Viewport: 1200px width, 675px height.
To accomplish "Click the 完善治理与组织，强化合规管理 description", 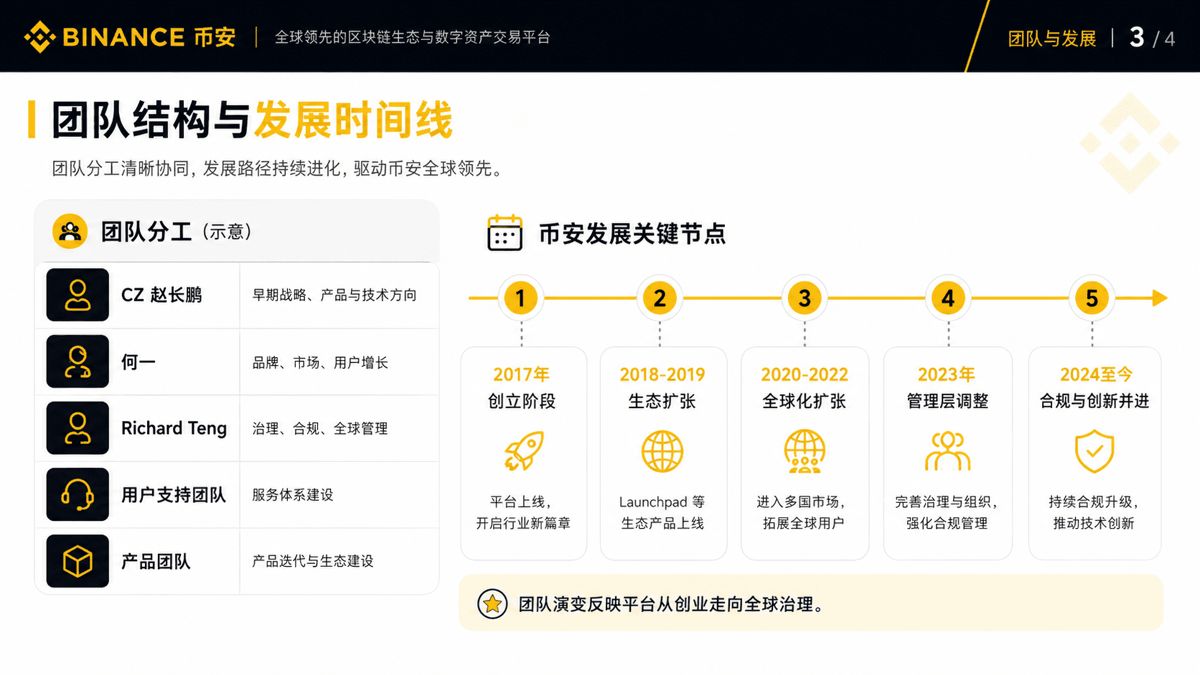I will (946, 512).
